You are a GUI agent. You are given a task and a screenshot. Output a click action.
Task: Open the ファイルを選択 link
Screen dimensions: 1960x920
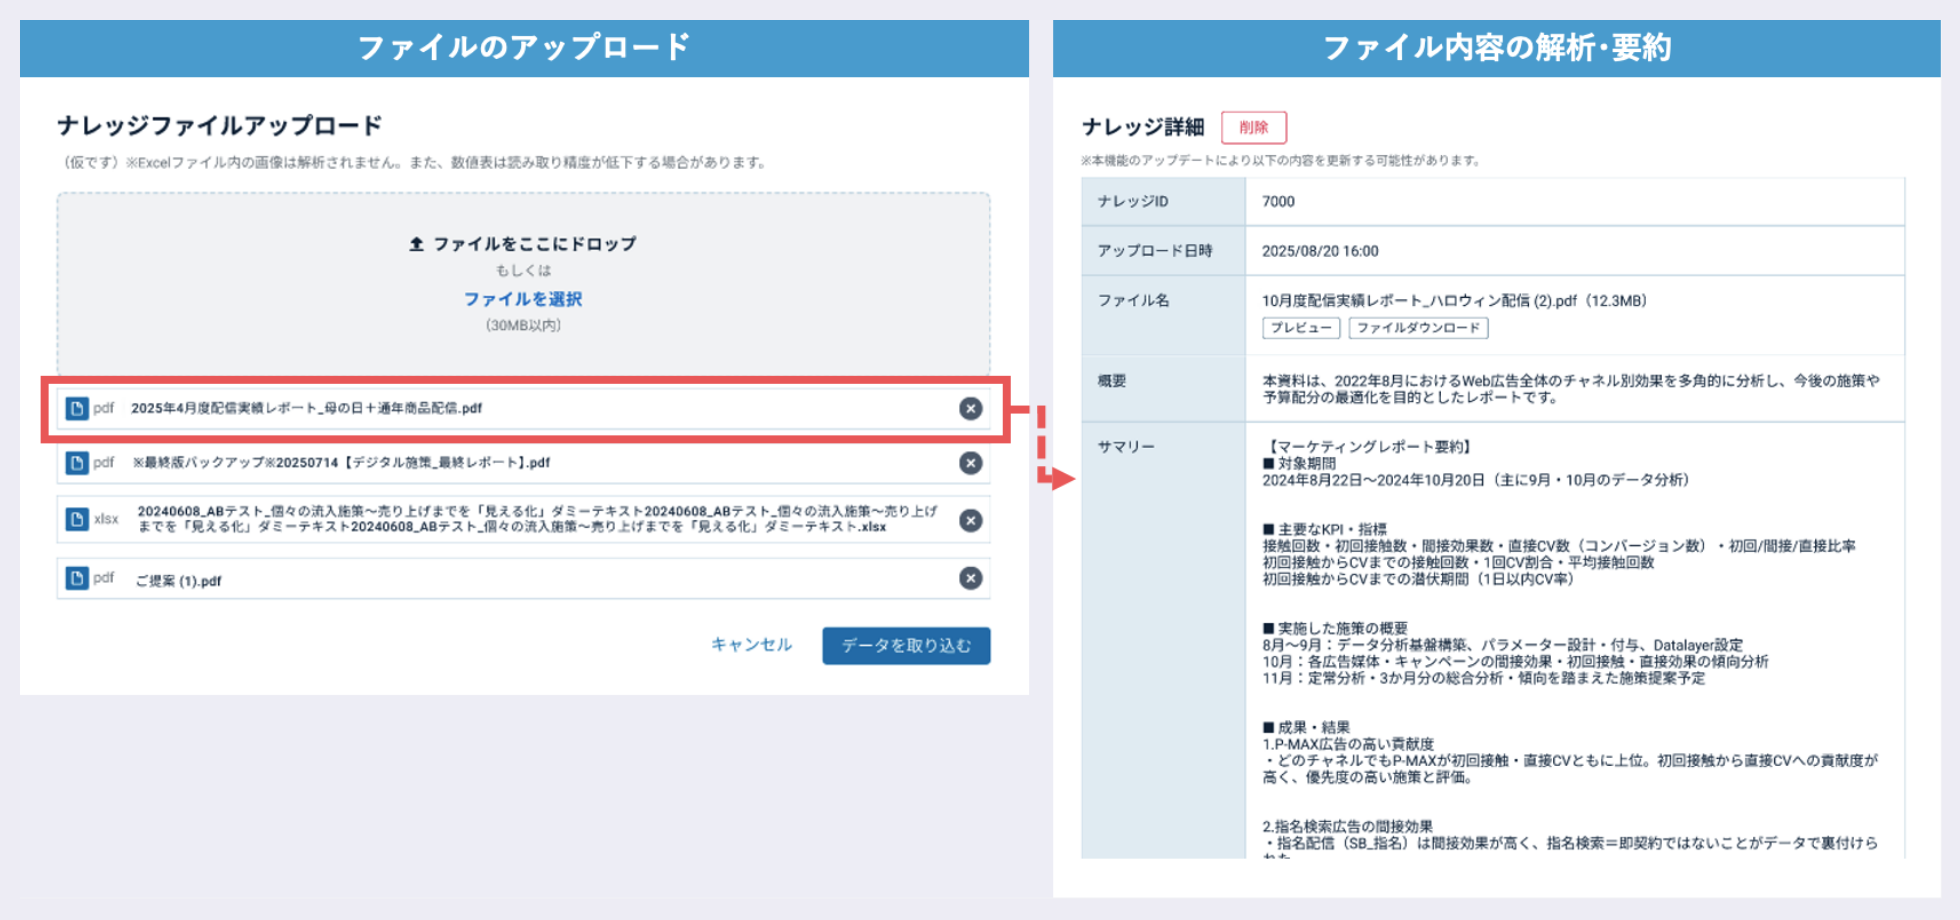[522, 299]
